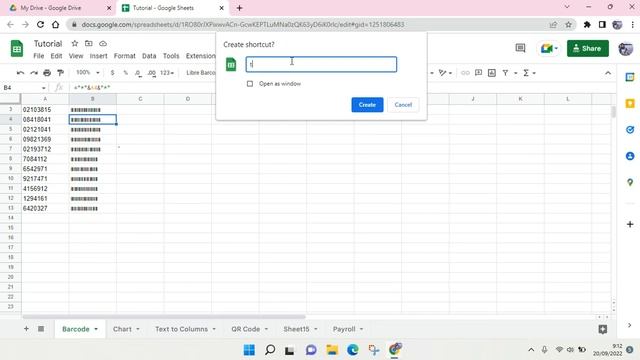Image resolution: width=640 pixels, height=360 pixels.
Task: Select cell with 6420327
Action: (x=45, y=208)
